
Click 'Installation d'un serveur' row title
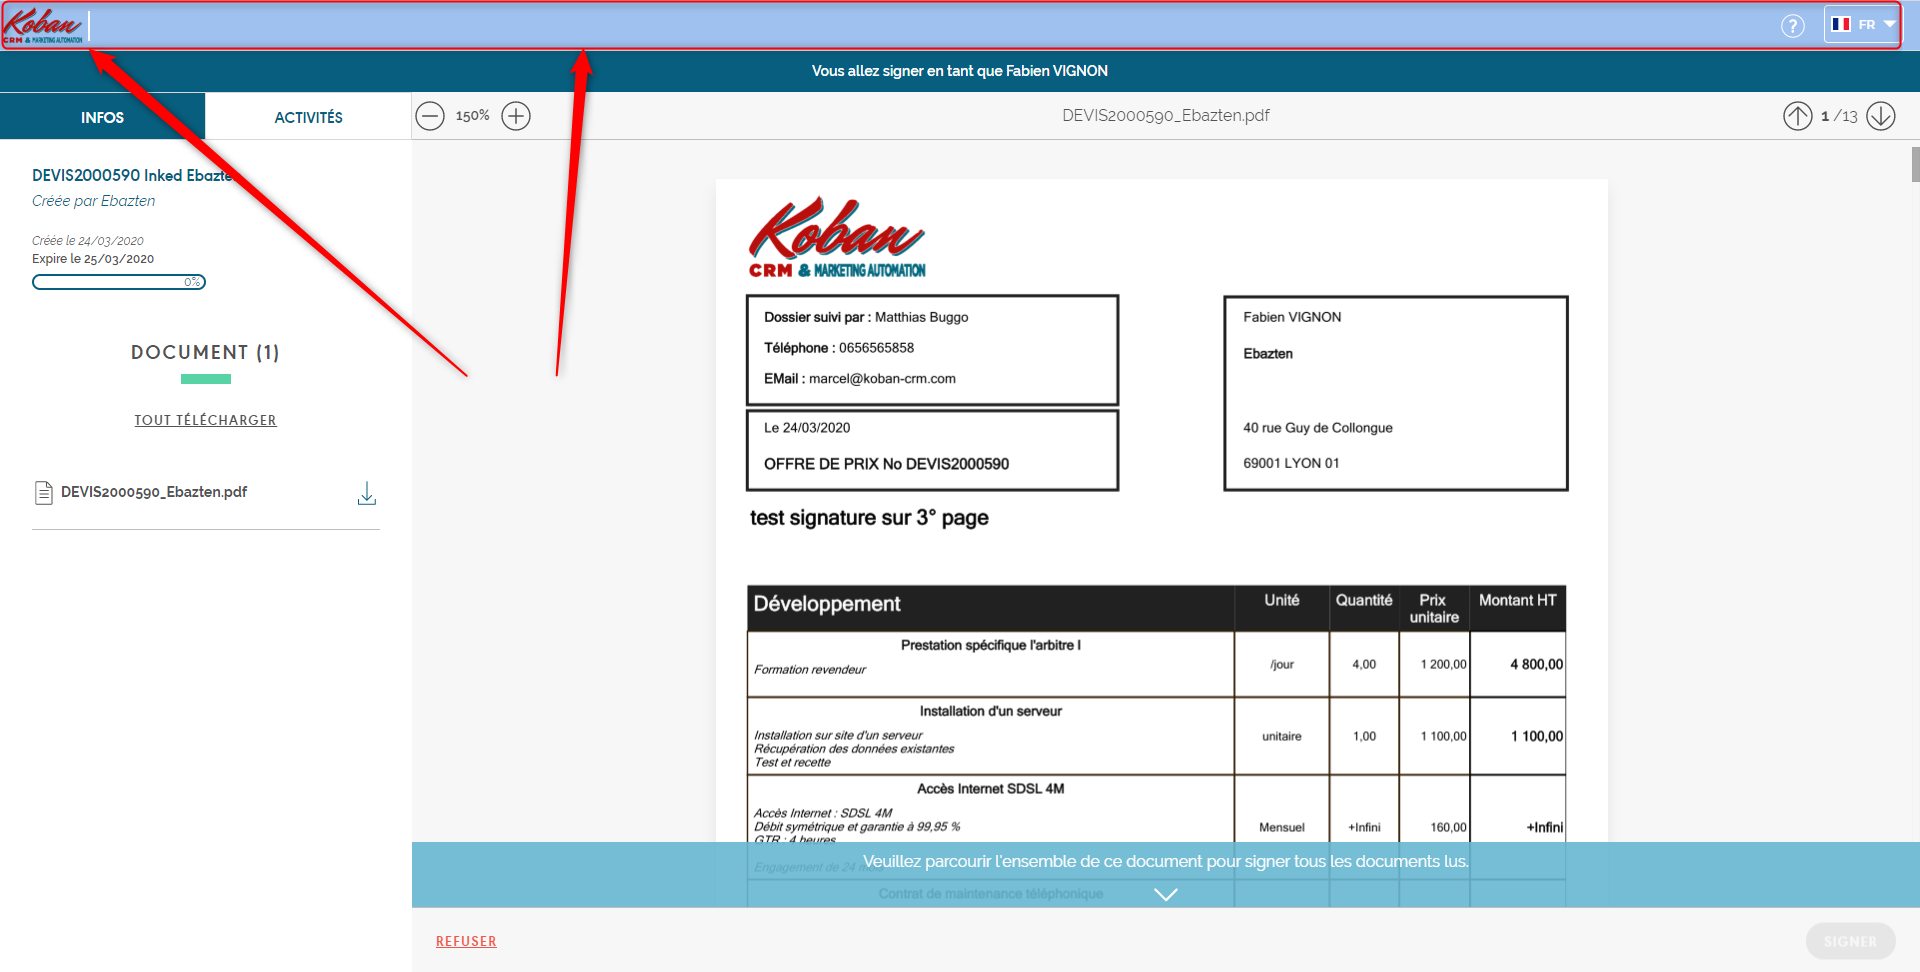[x=991, y=711]
